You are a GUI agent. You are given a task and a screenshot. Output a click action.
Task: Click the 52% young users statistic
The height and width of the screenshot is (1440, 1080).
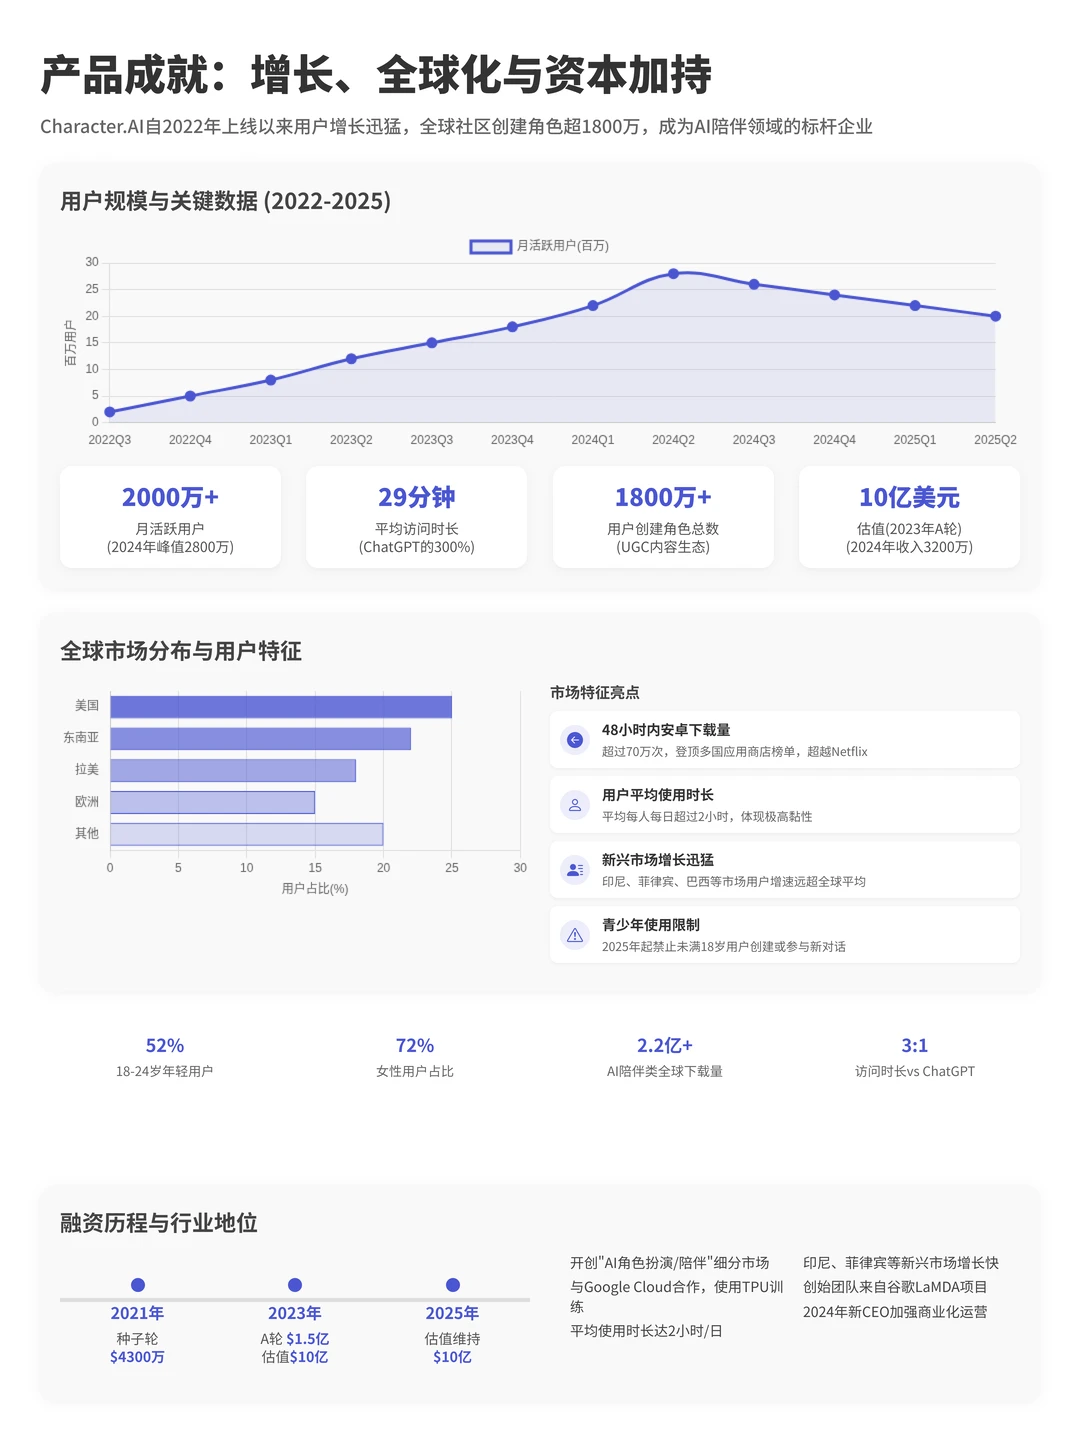pyautogui.click(x=165, y=1046)
